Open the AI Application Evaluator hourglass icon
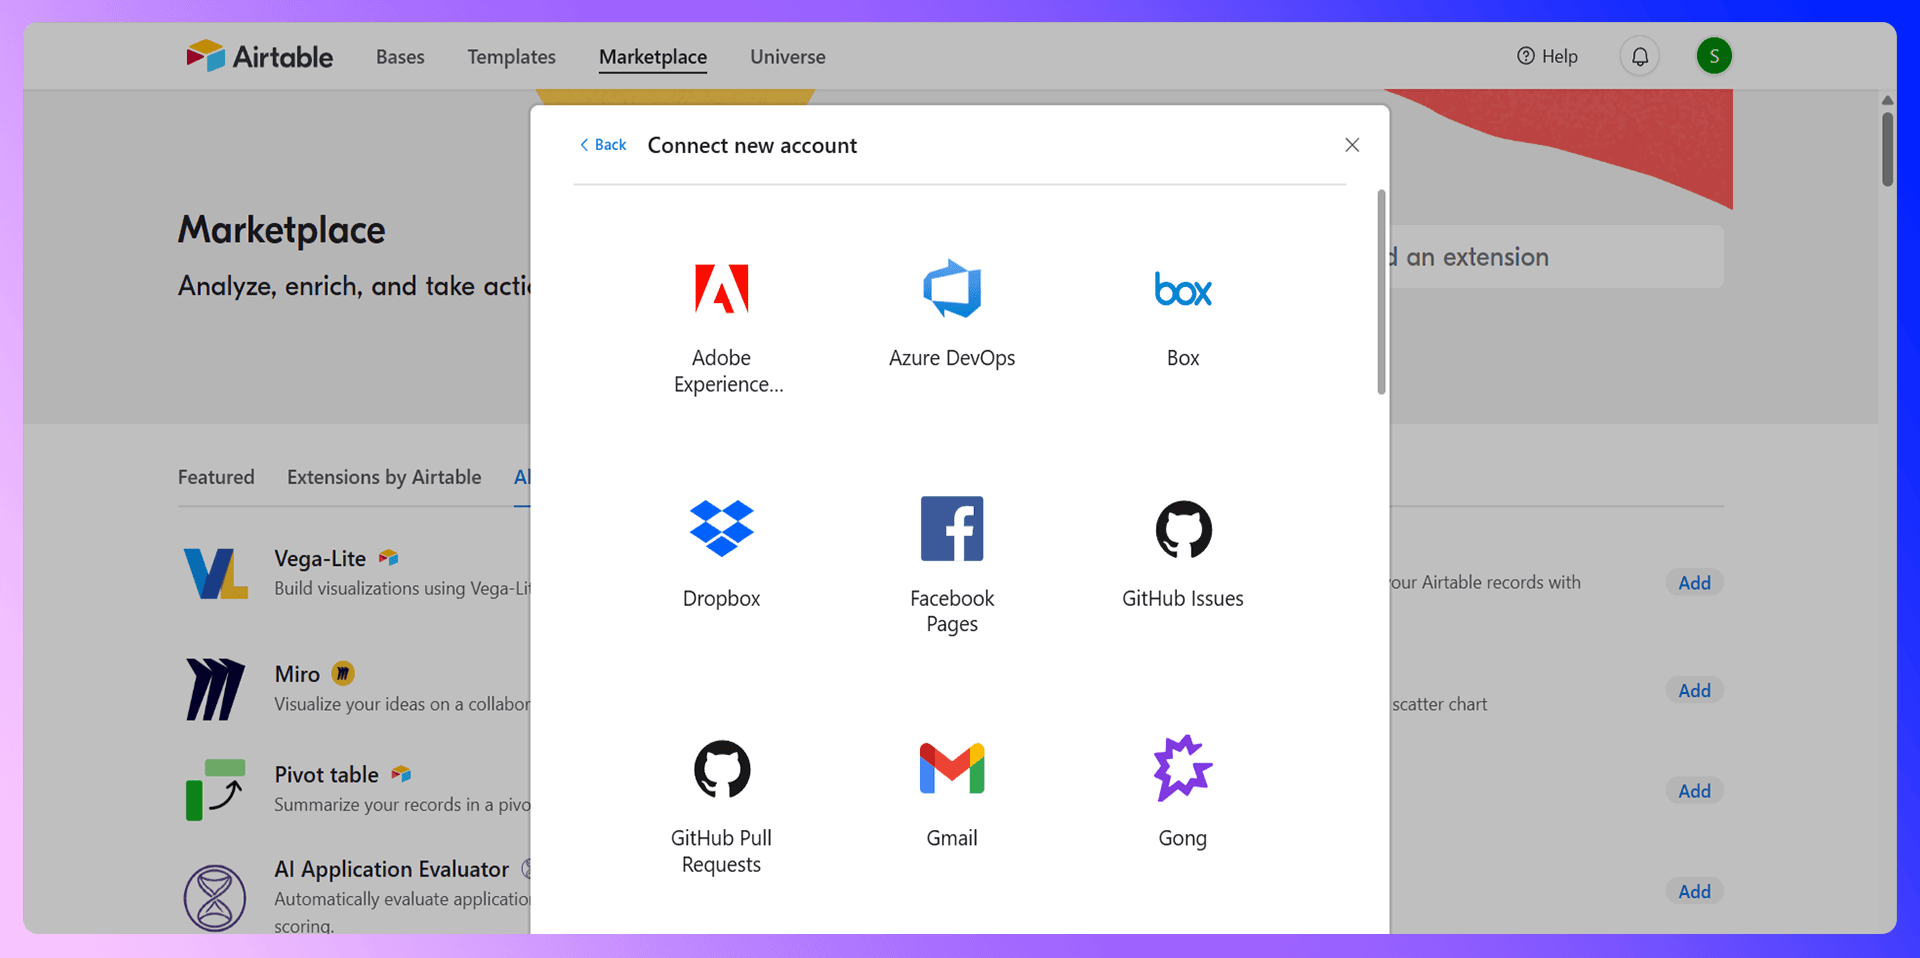The width and height of the screenshot is (1920, 958). click(215, 898)
